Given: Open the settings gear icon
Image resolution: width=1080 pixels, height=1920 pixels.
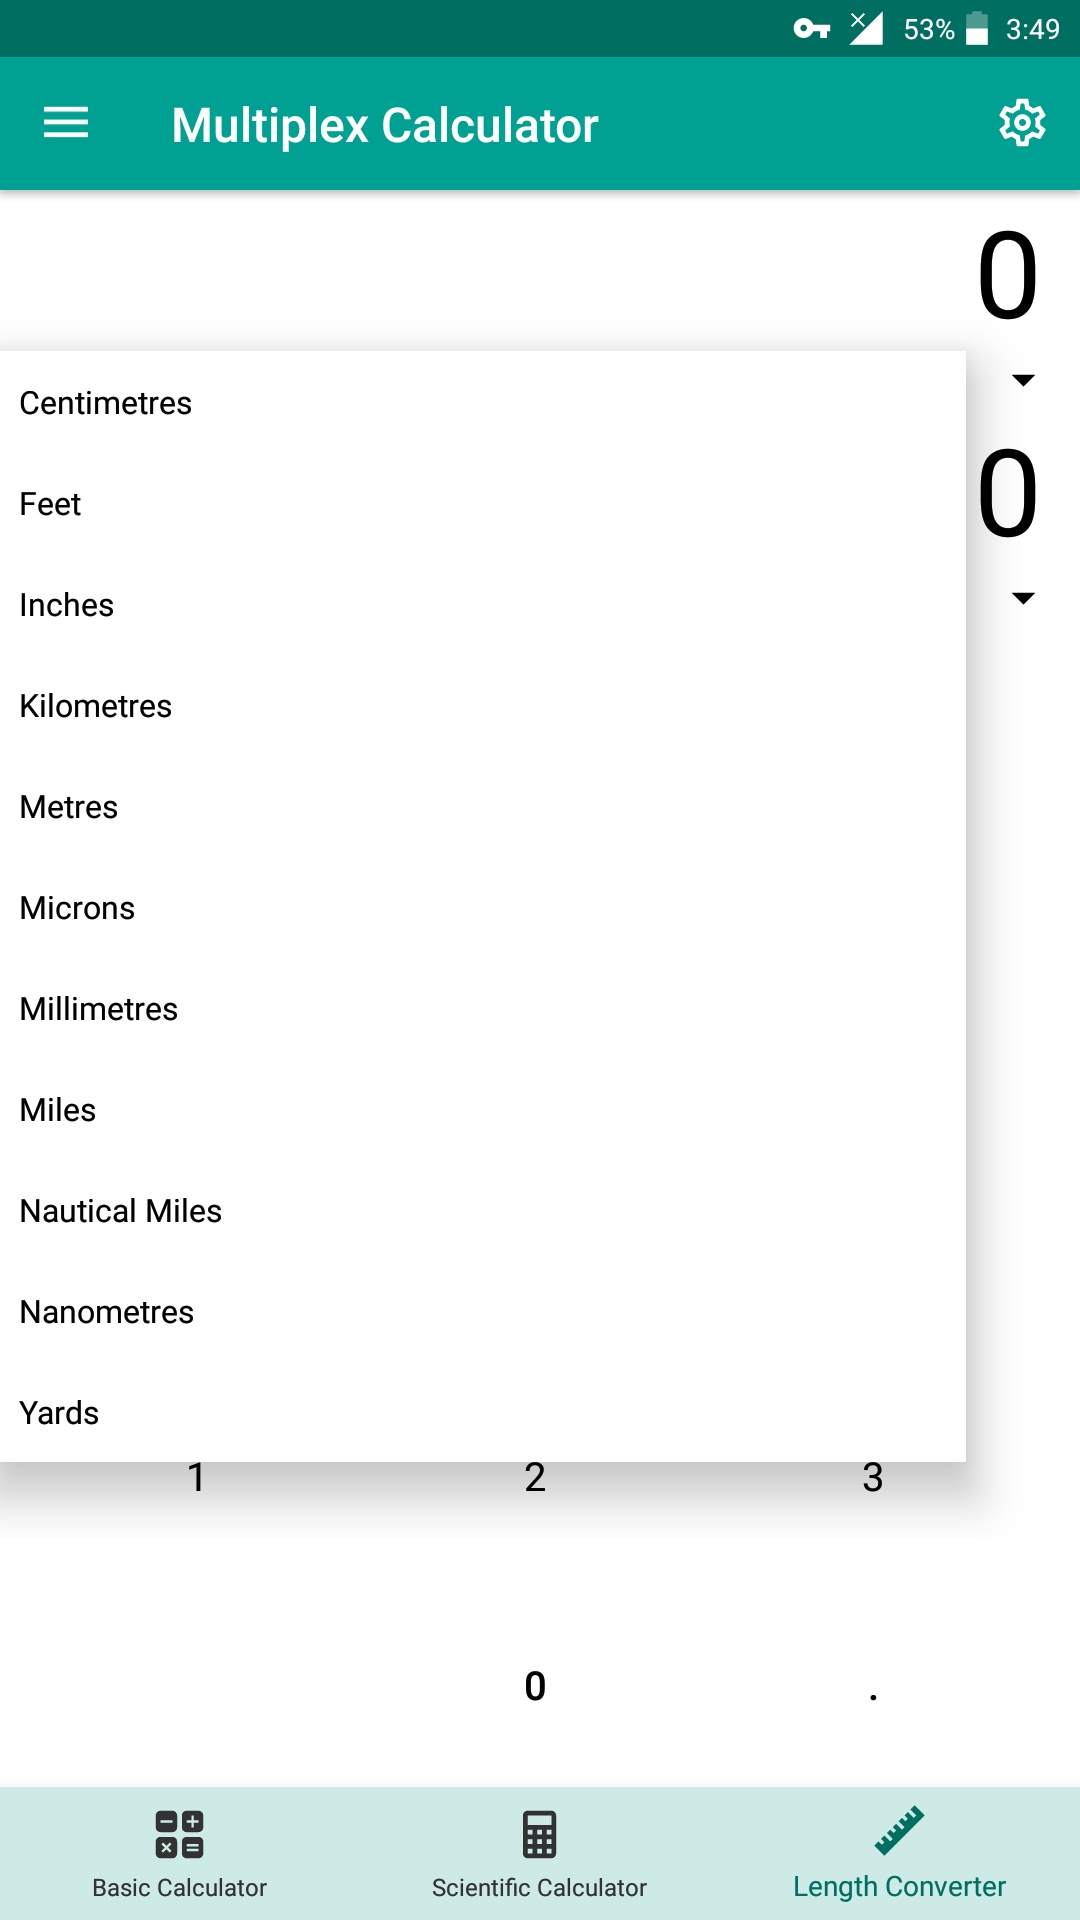Looking at the screenshot, I should [x=1022, y=123].
